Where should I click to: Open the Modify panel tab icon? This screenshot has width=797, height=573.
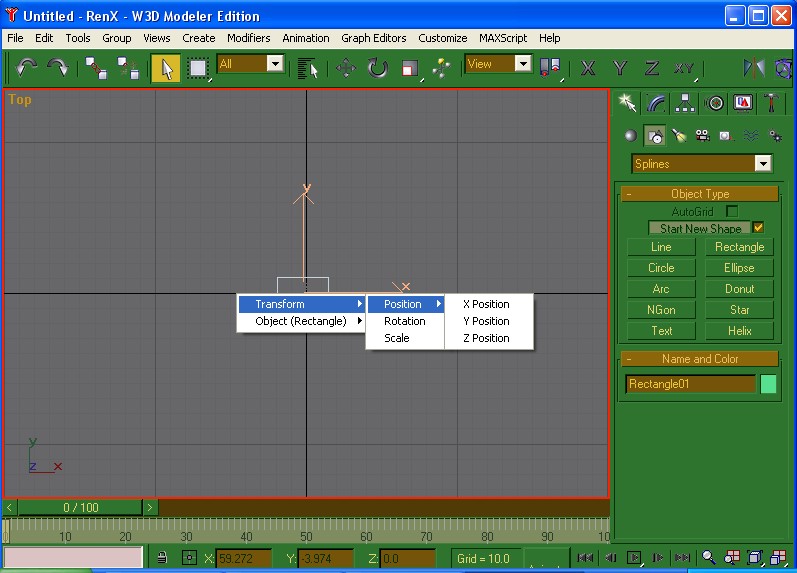[656, 102]
